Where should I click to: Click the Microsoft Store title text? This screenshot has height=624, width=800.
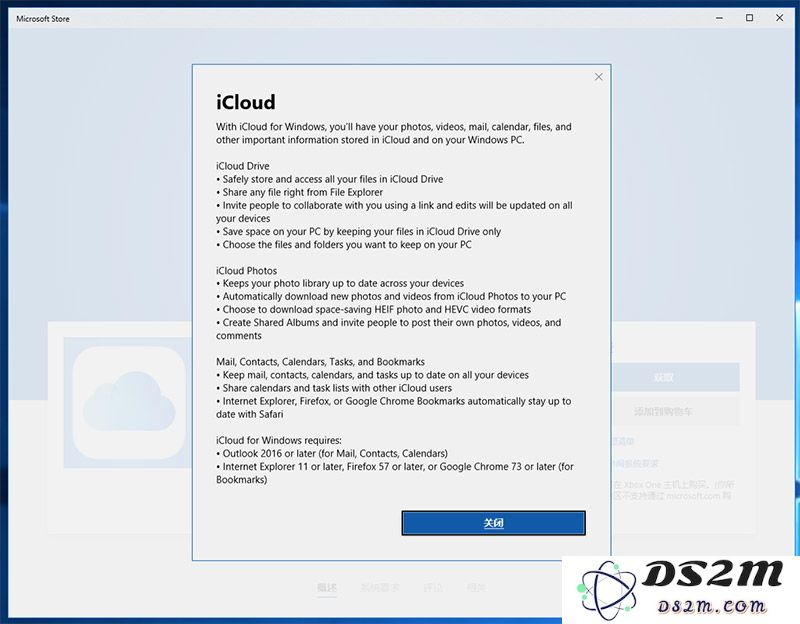tap(43, 19)
